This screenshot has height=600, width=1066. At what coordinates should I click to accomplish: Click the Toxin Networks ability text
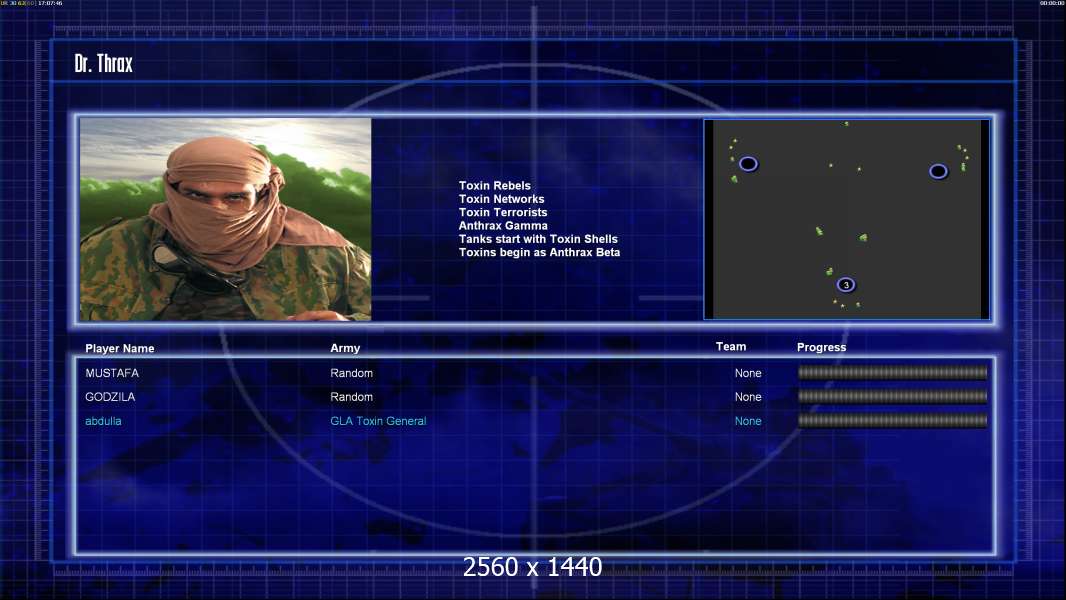tap(501, 199)
